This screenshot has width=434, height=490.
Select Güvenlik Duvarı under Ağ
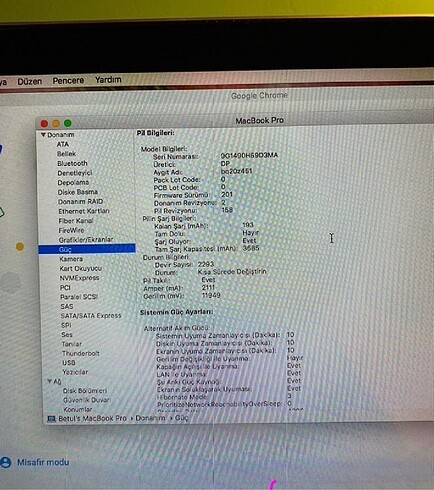point(87,400)
